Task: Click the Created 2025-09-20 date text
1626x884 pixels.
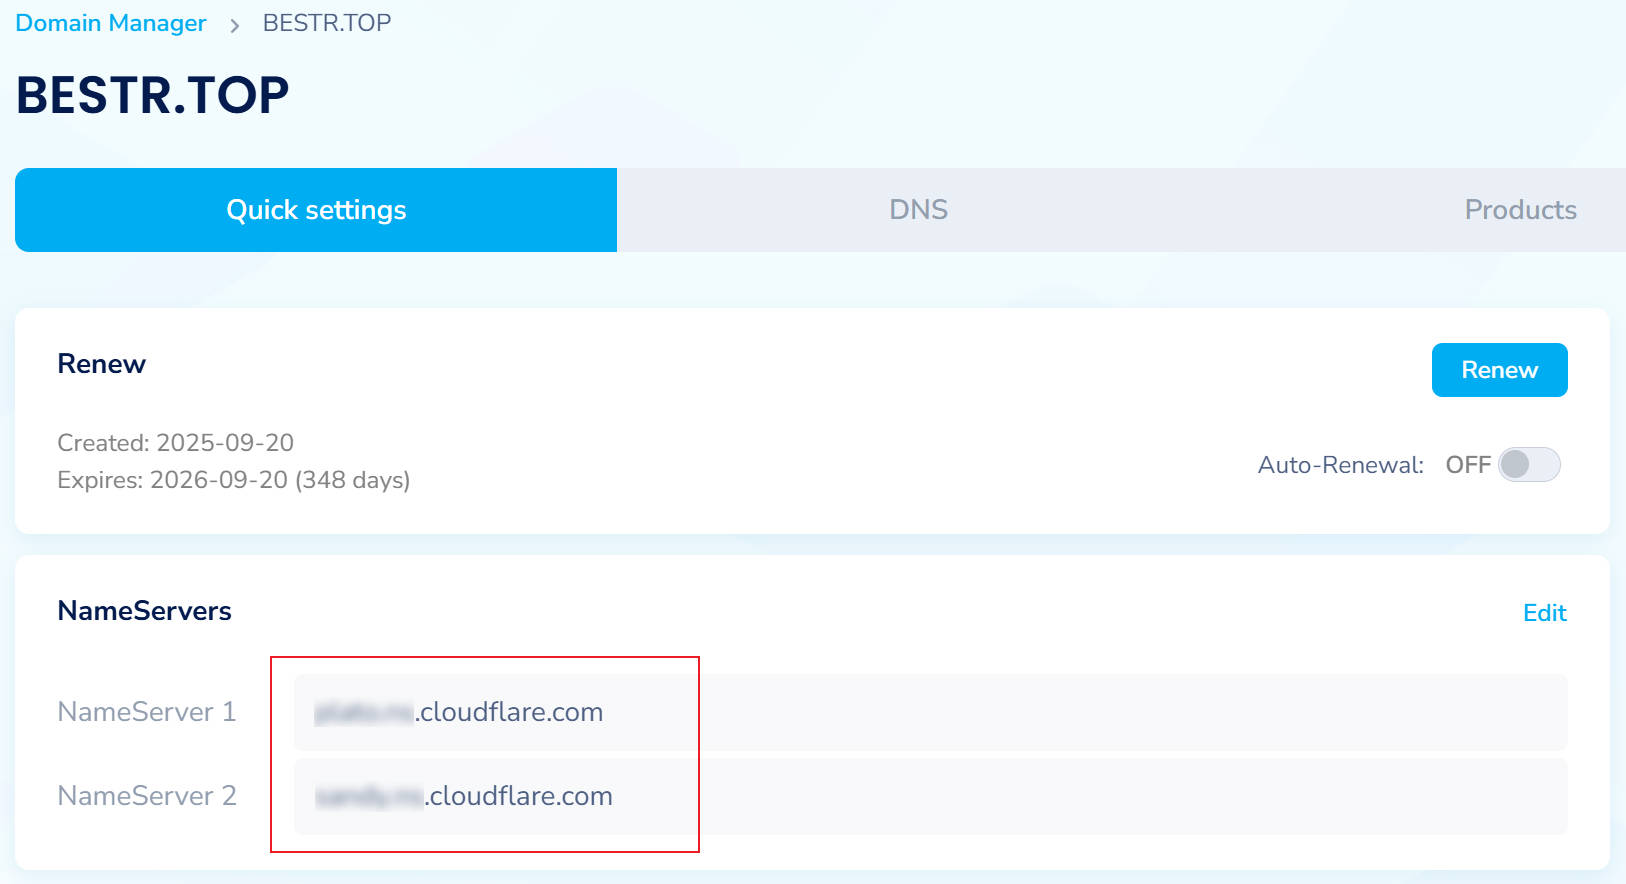Action: [176, 443]
